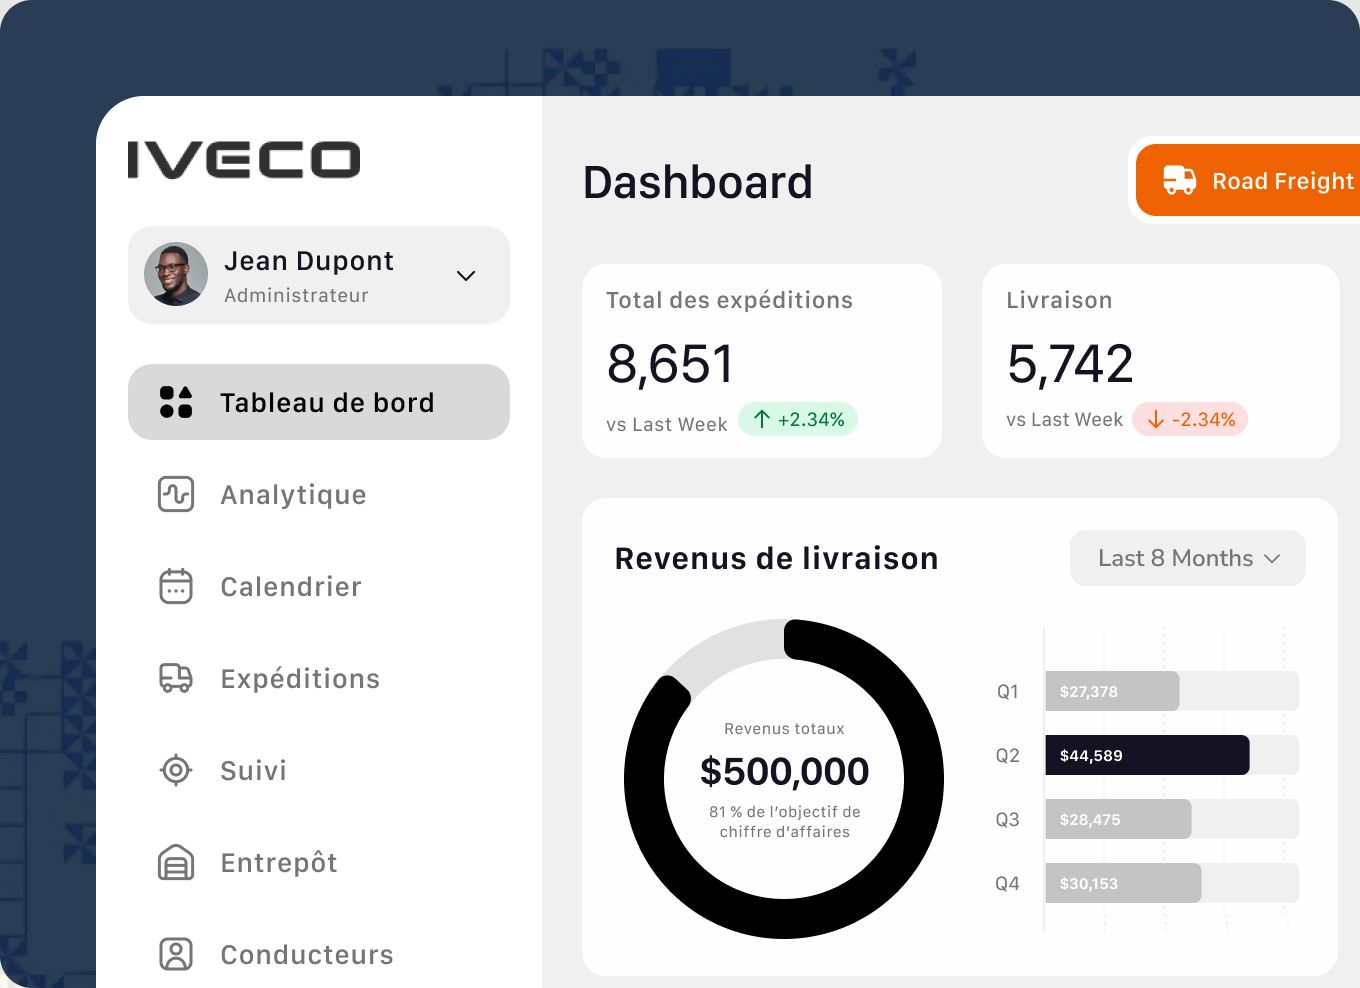Click the green up arrow in +2.34% badge
1360x988 pixels.
pyautogui.click(x=762, y=419)
